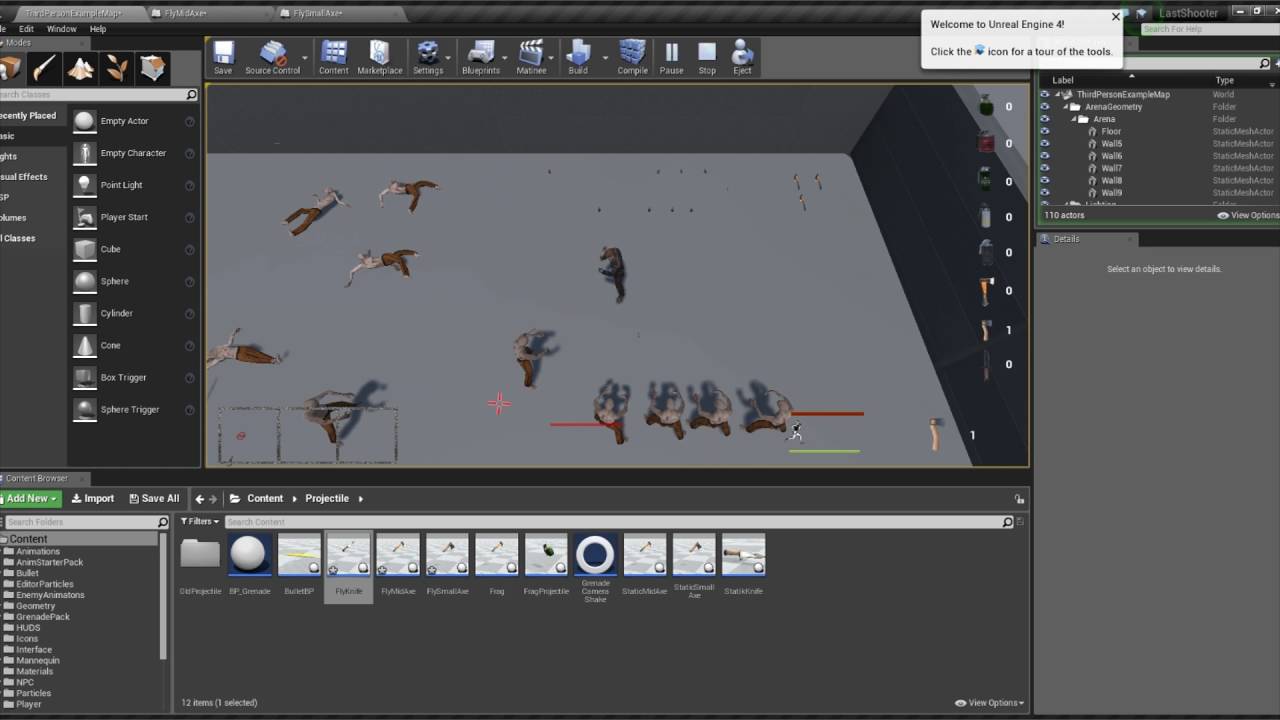Pause the running simulation
This screenshot has height=720, width=1280.
point(672,58)
